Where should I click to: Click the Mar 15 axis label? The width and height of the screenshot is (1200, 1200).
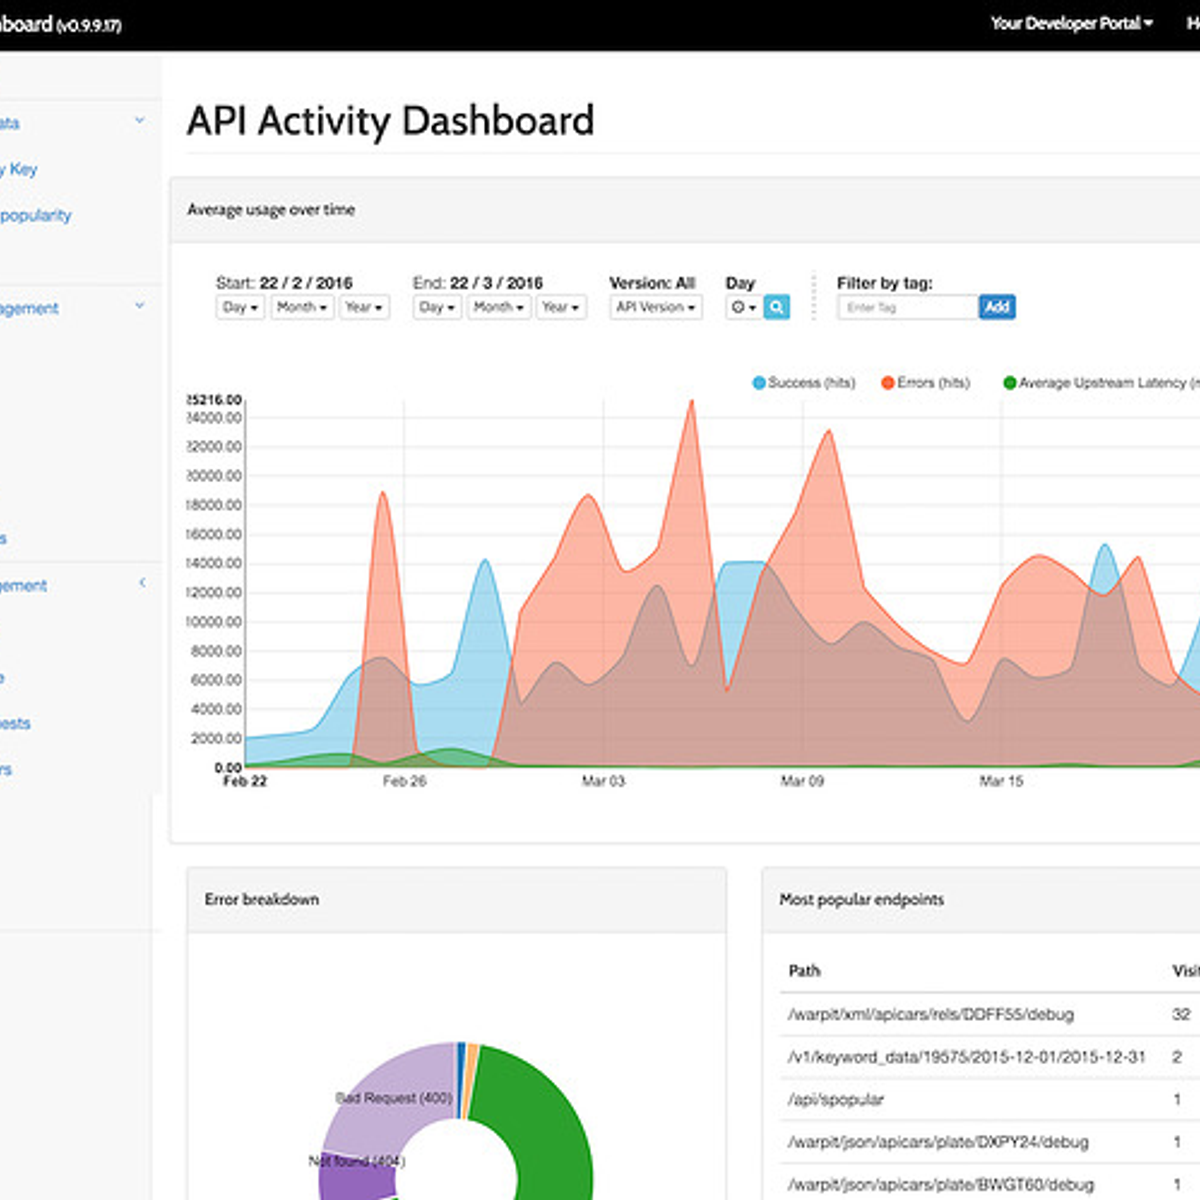[x=1001, y=781]
